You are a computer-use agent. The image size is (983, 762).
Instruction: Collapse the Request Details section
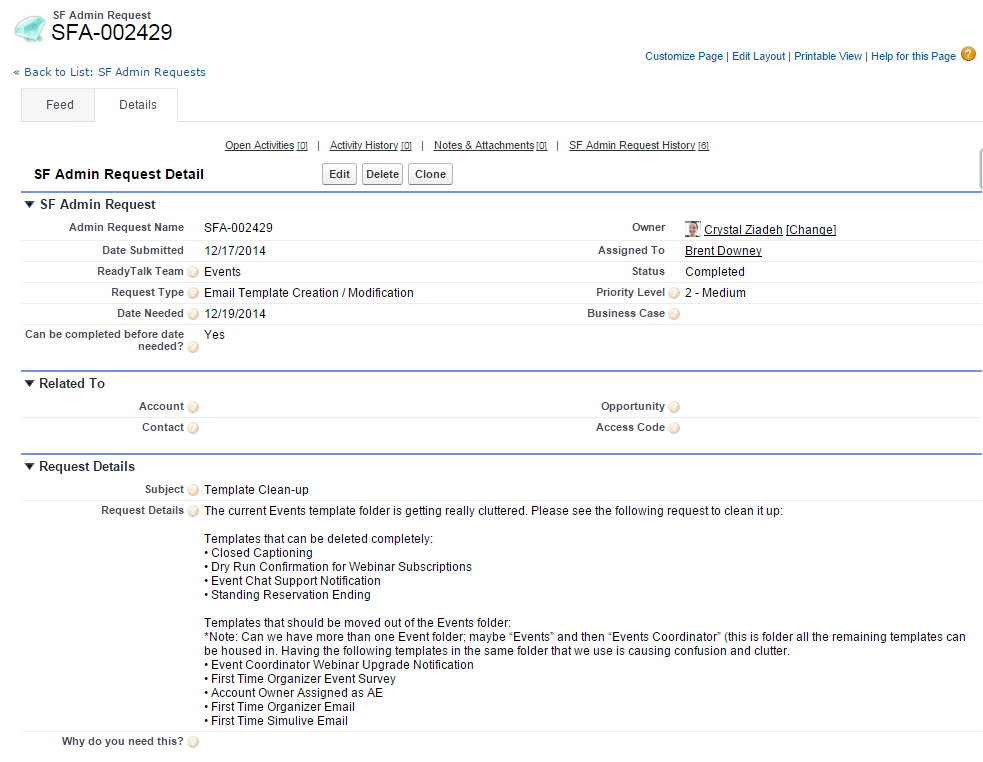(x=29, y=467)
